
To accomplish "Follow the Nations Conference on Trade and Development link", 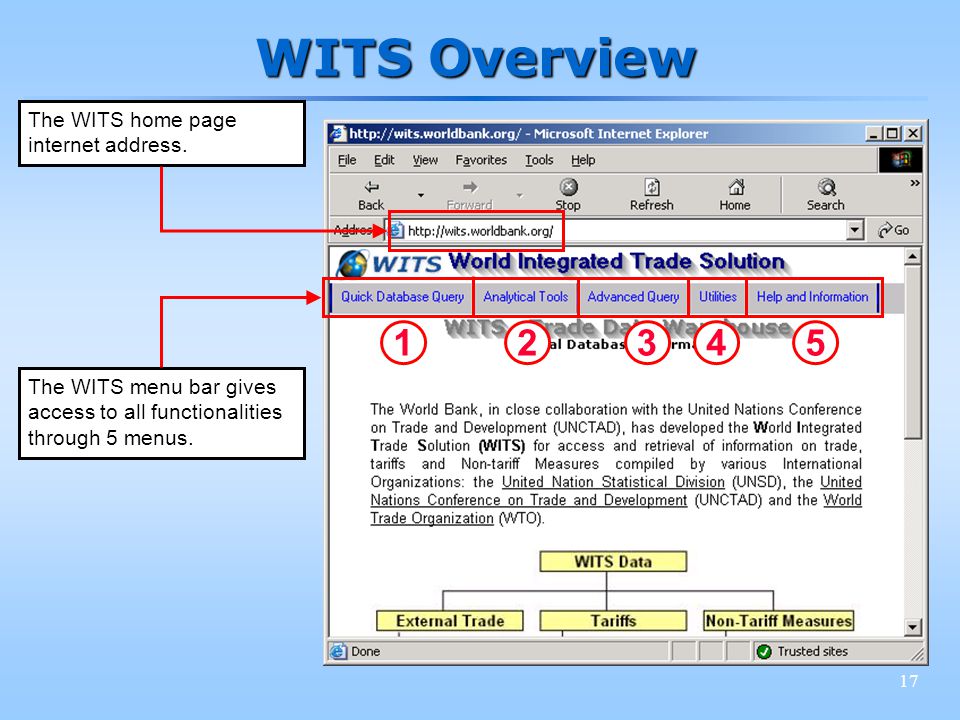I will tap(529, 501).
